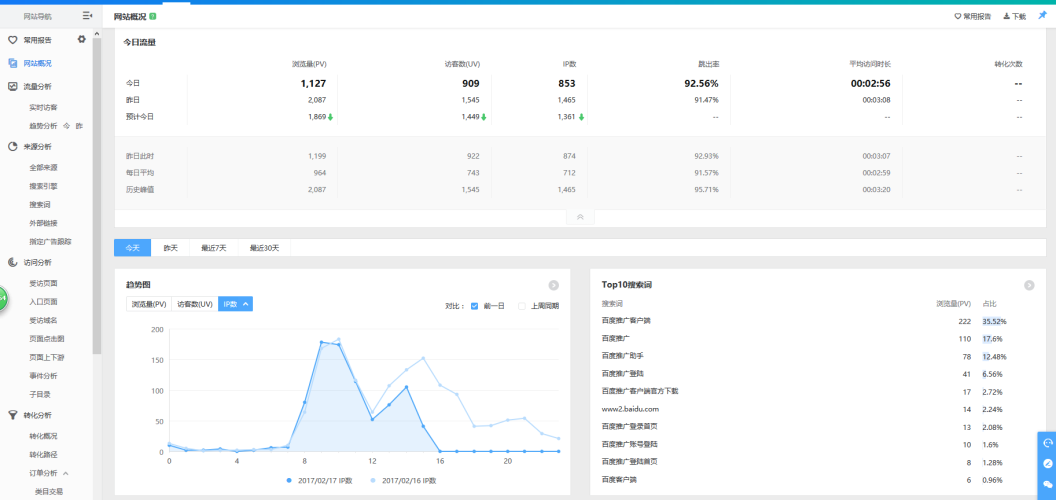
Task: Click the 14:00 data point on 2017/02/17 line
Action: (x=407, y=387)
